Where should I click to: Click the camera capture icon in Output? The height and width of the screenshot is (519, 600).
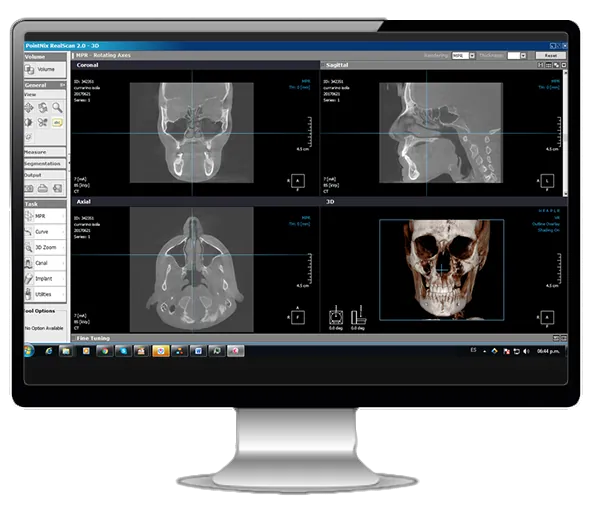tap(29, 188)
